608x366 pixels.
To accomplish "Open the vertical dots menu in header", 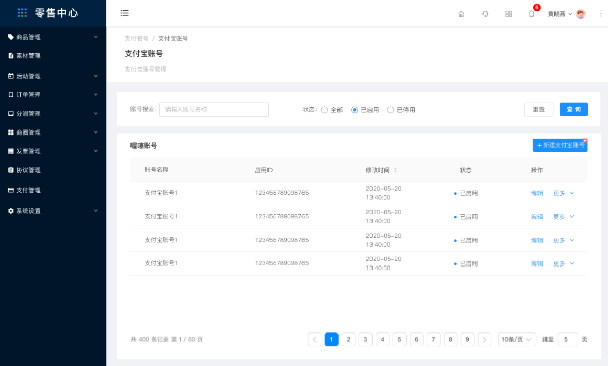I will [x=601, y=14].
